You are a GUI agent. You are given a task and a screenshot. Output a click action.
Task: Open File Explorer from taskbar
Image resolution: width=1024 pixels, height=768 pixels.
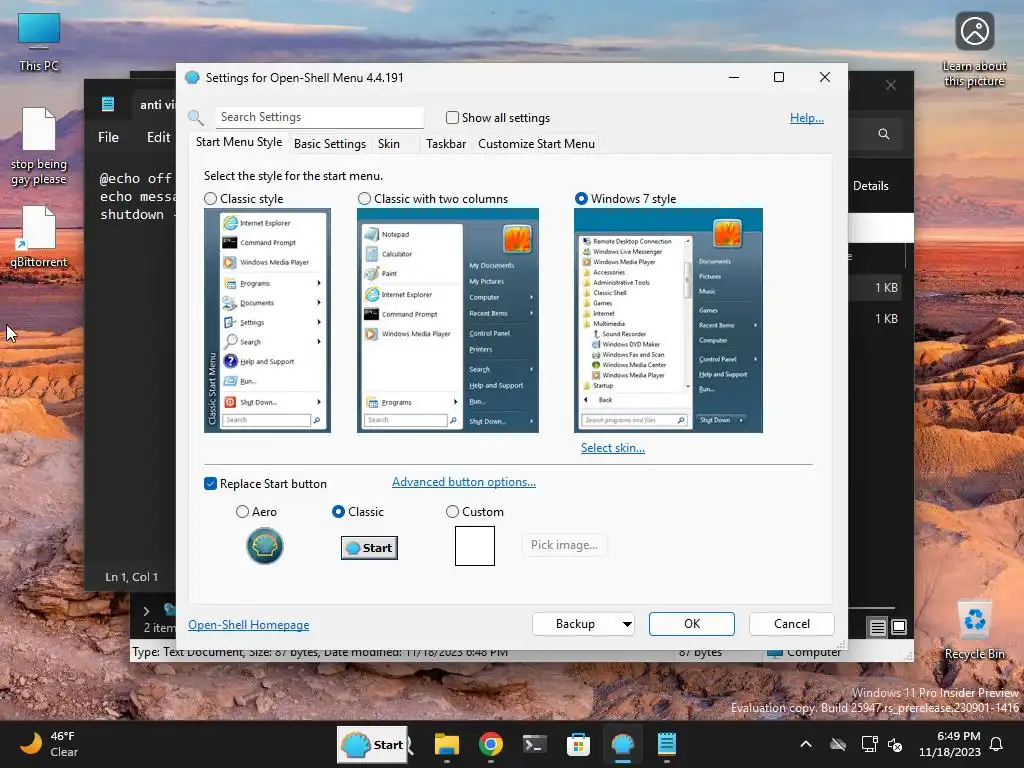coord(447,744)
